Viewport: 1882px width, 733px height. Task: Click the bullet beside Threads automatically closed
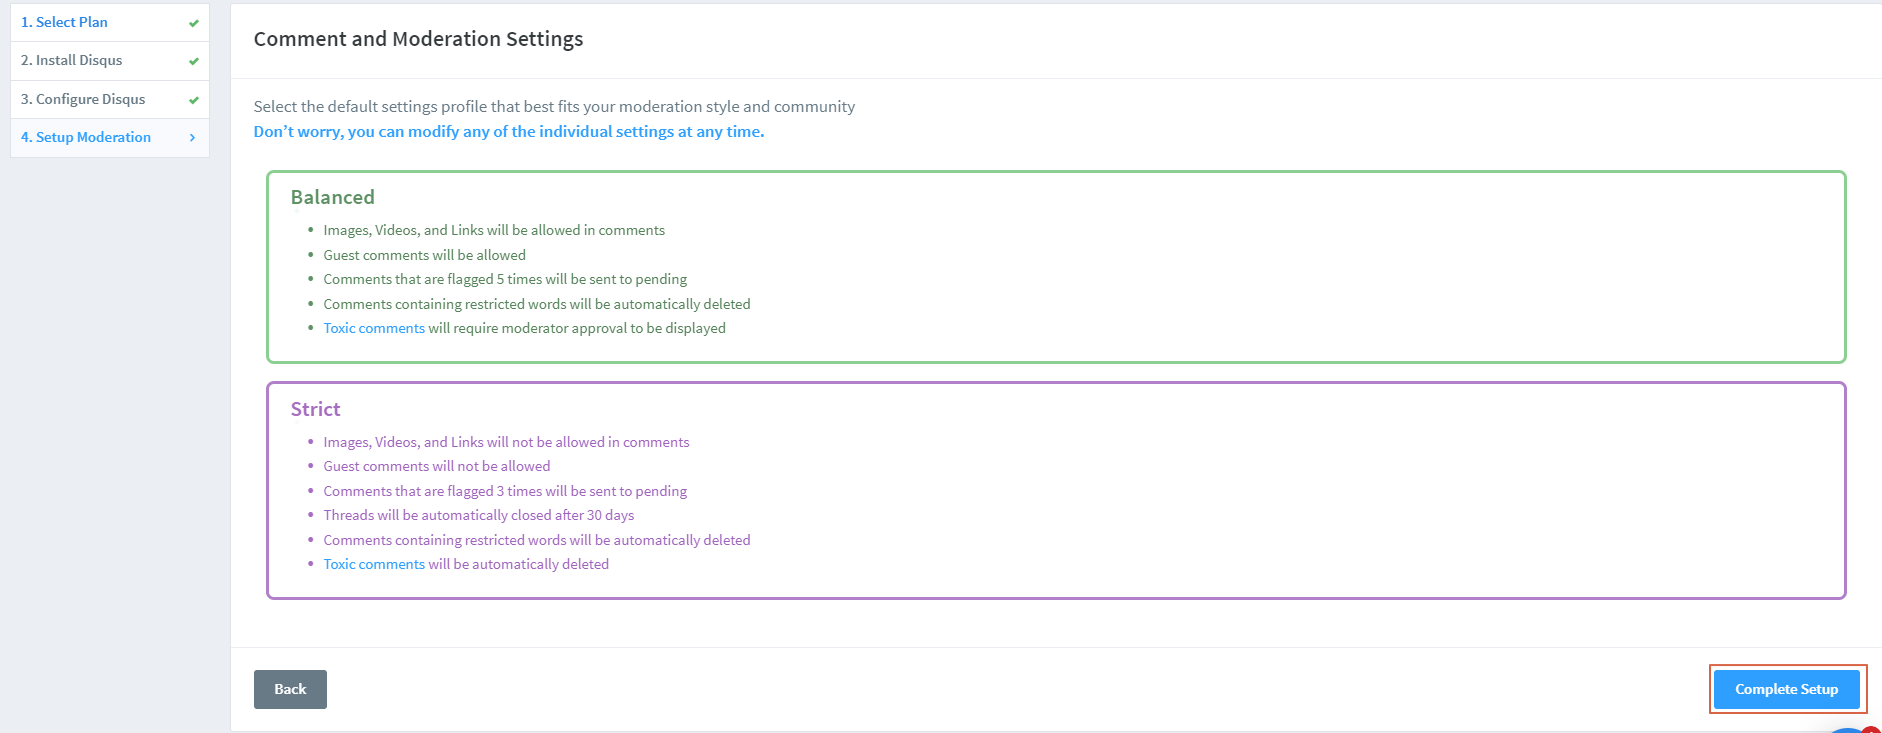[x=311, y=515]
